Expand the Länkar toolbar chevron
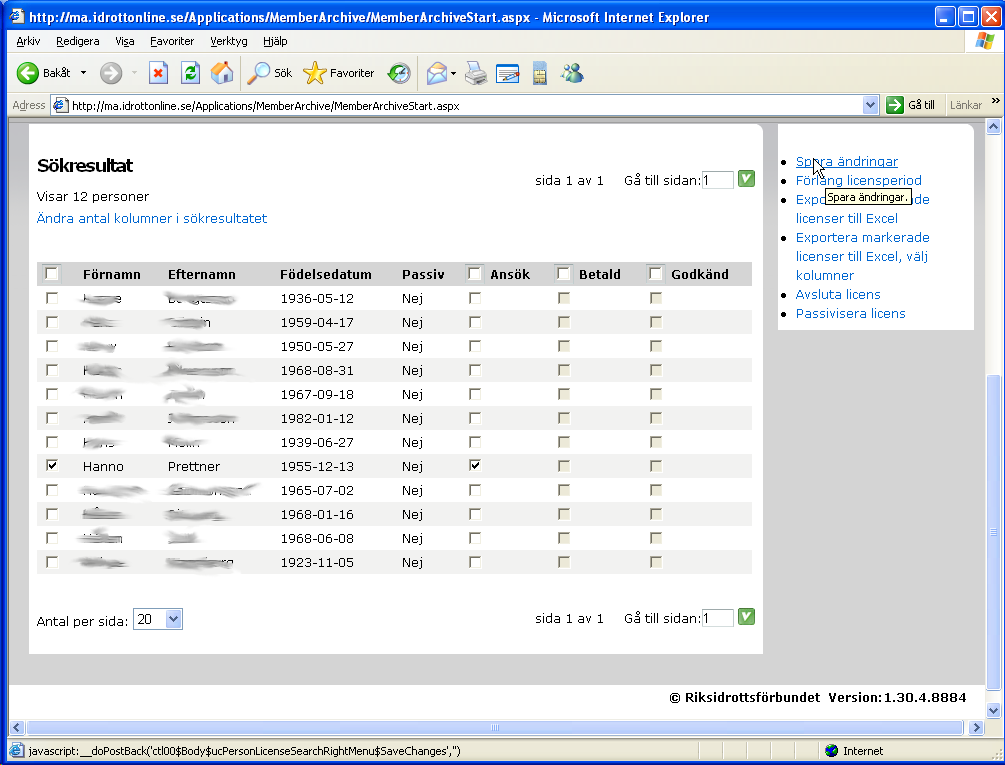 pyautogui.click(x=995, y=101)
